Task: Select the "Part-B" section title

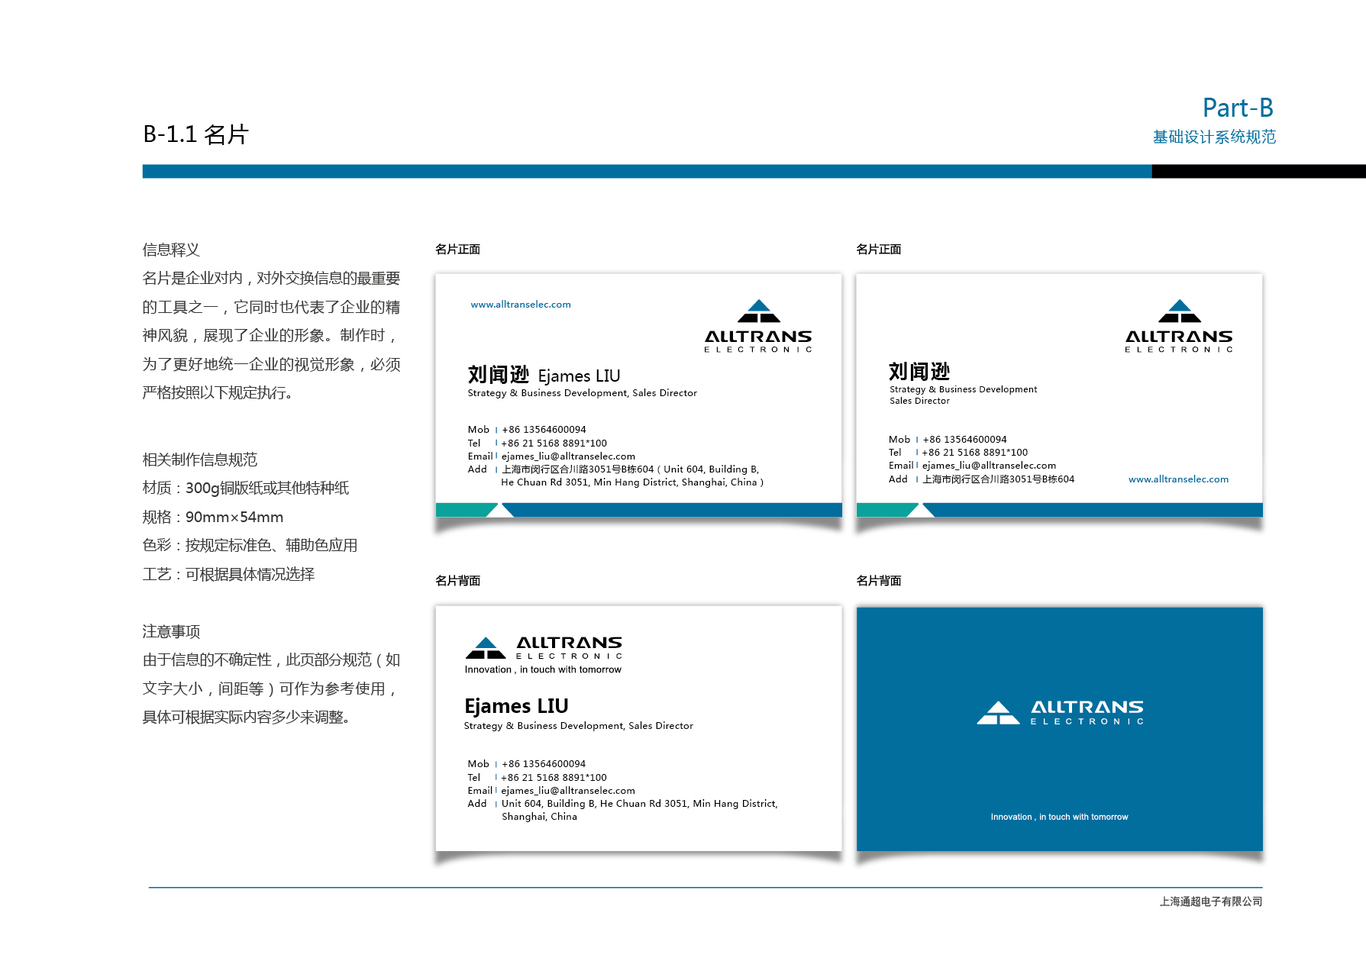Action: coord(1238,108)
